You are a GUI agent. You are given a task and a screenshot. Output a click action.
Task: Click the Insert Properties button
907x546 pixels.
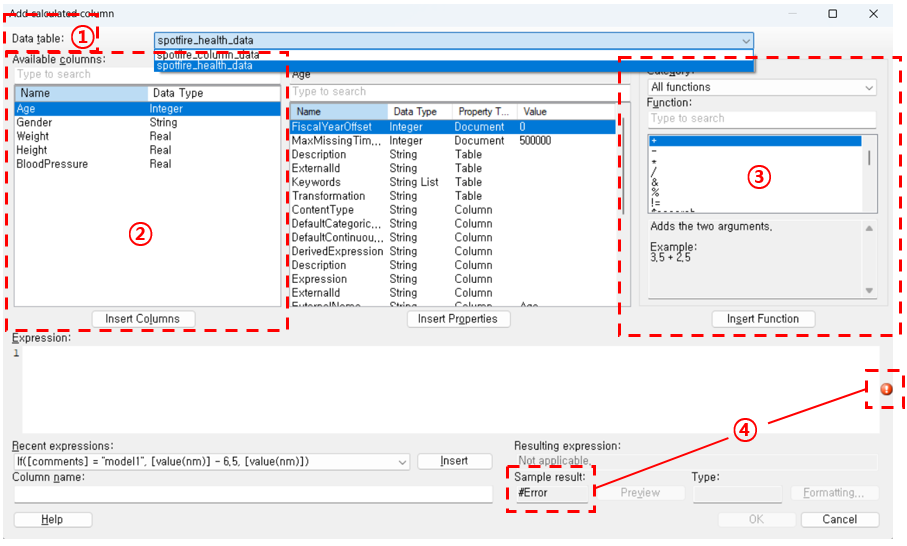[458, 319]
